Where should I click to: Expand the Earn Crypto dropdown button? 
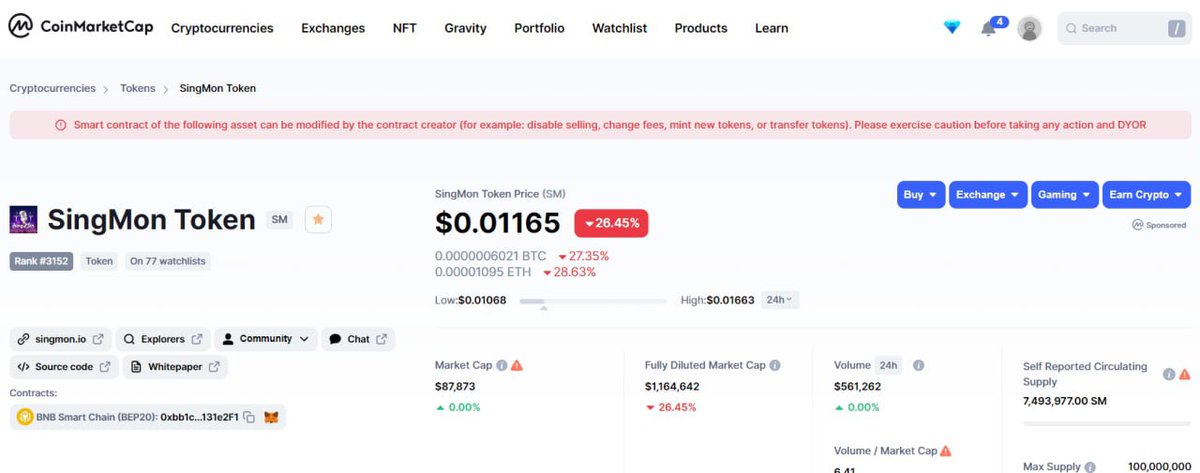click(x=1146, y=195)
